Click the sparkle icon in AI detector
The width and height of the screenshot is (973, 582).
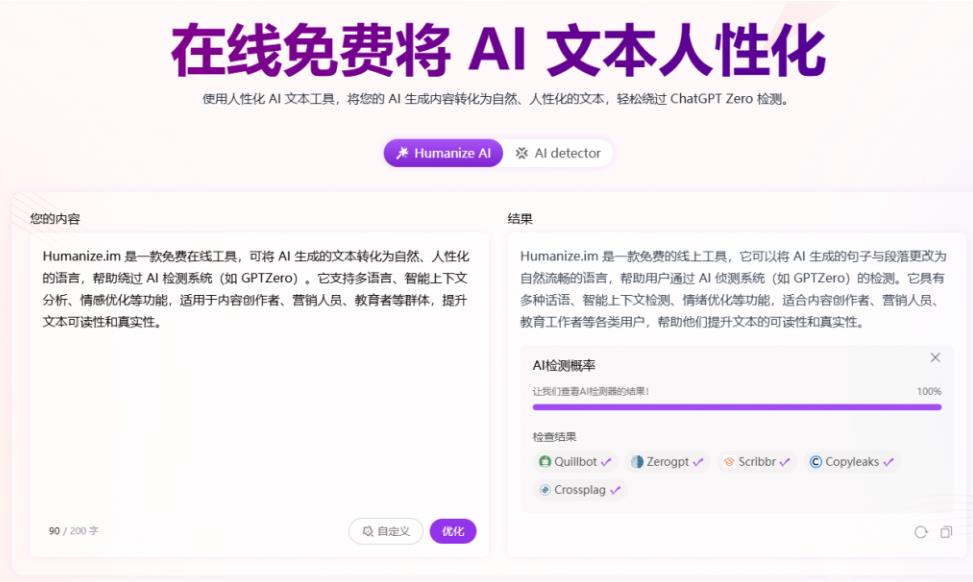[522, 153]
